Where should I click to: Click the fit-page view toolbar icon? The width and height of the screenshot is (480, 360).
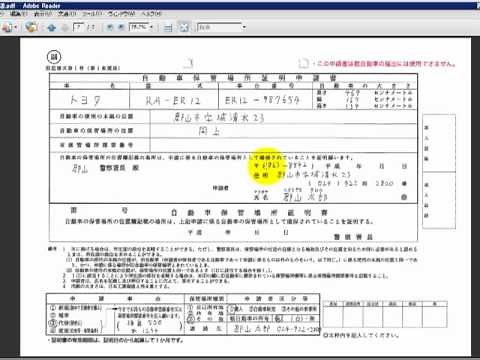(x=184, y=27)
